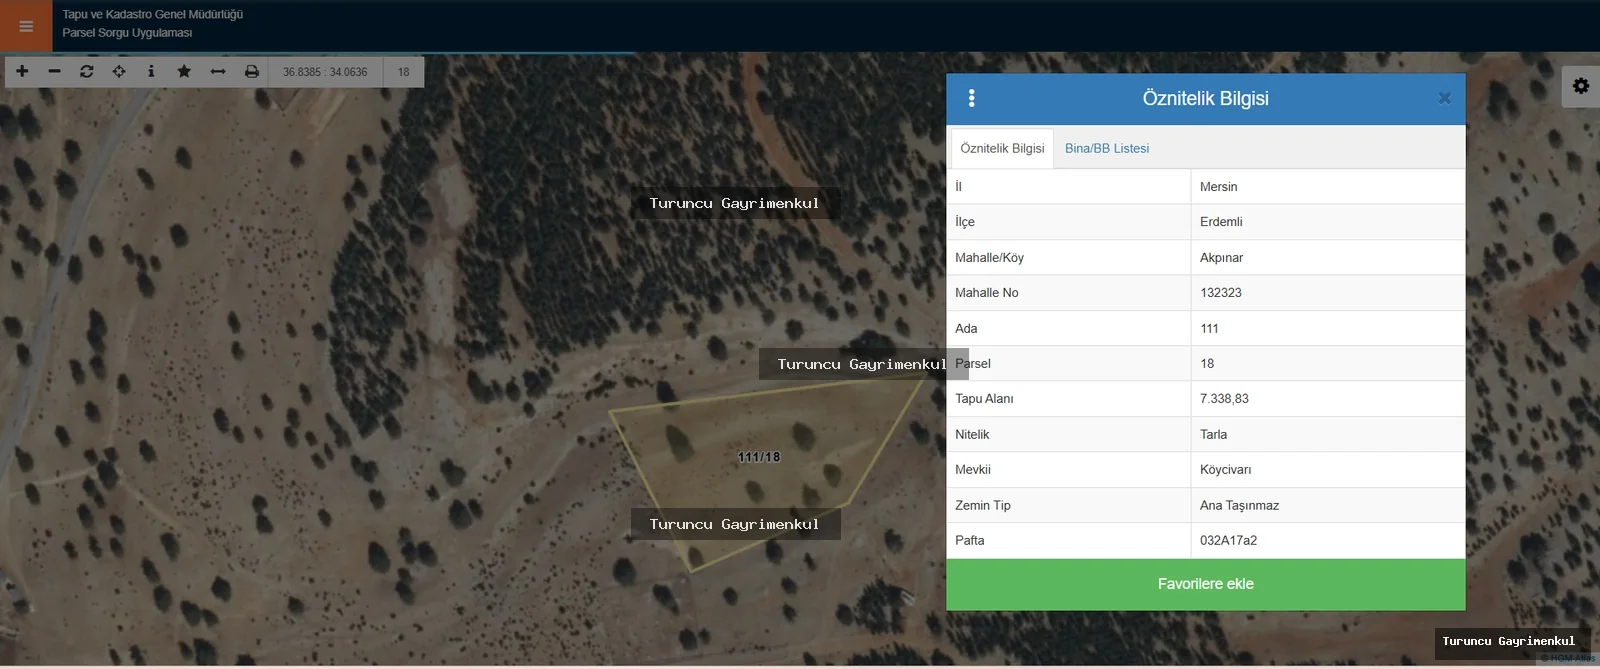
Task: Open settings gear on map
Action: (1581, 86)
